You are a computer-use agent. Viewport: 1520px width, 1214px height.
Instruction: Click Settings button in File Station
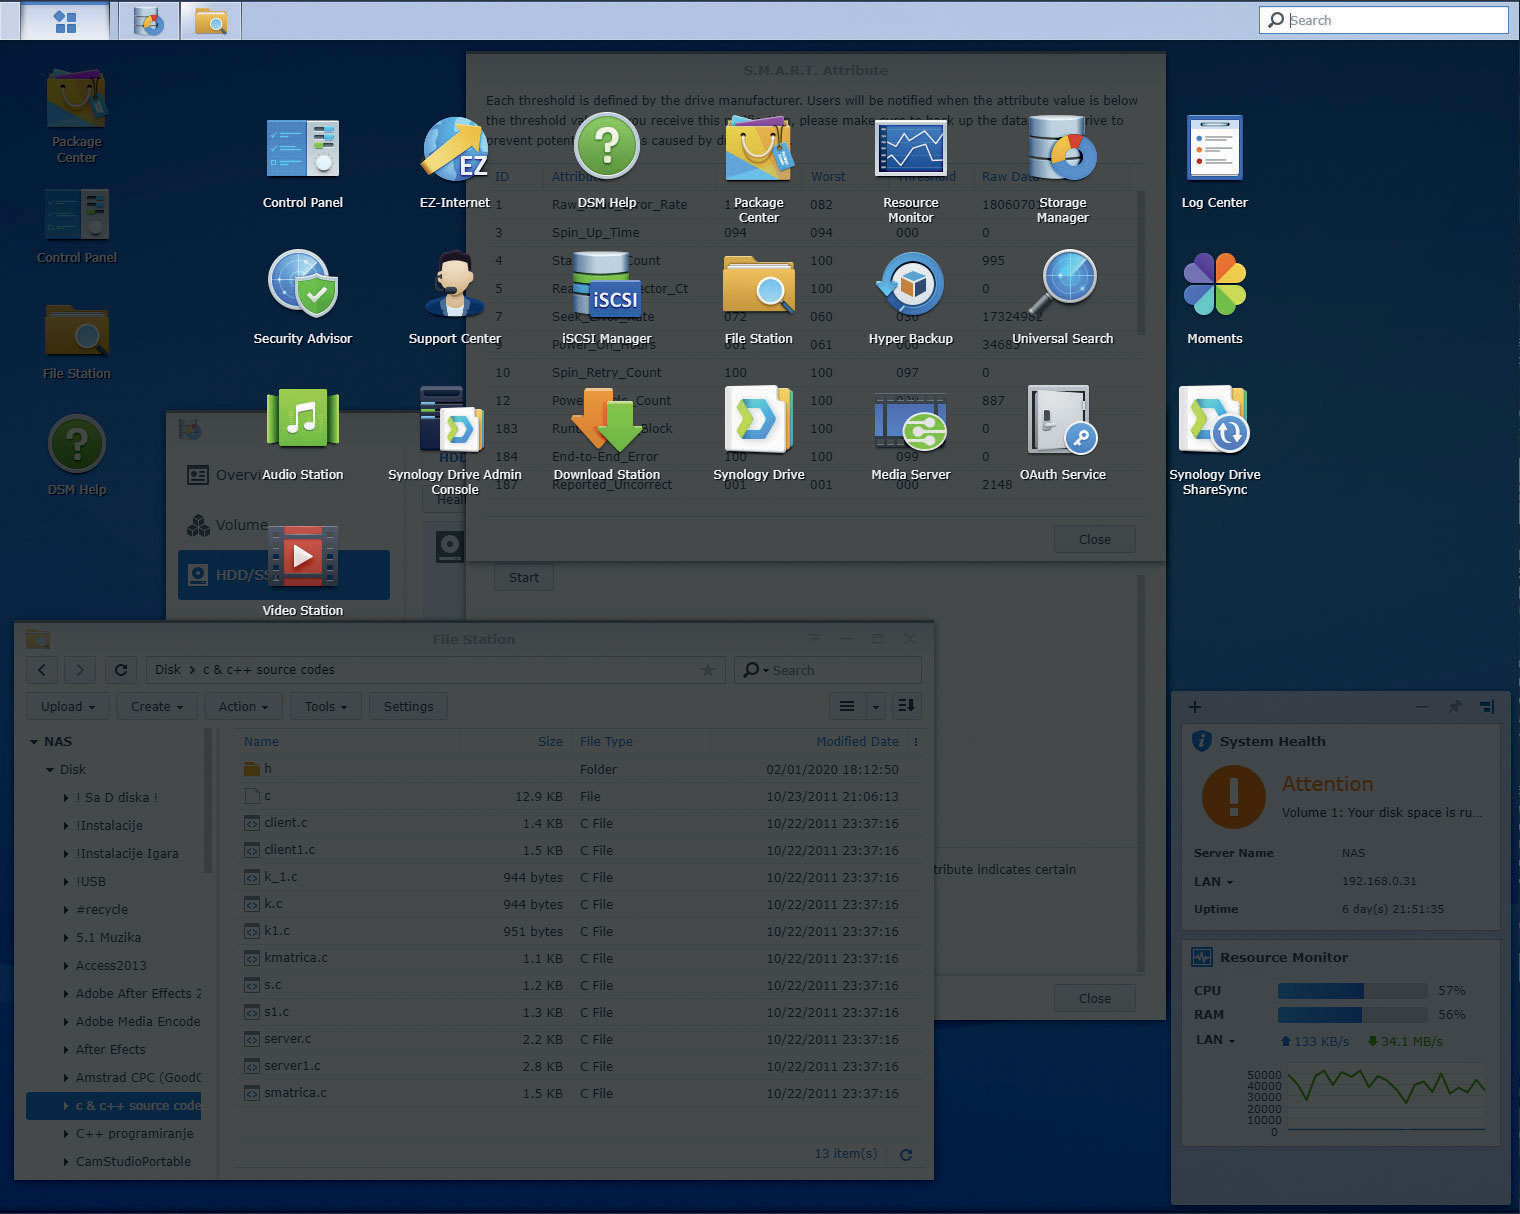[408, 706]
